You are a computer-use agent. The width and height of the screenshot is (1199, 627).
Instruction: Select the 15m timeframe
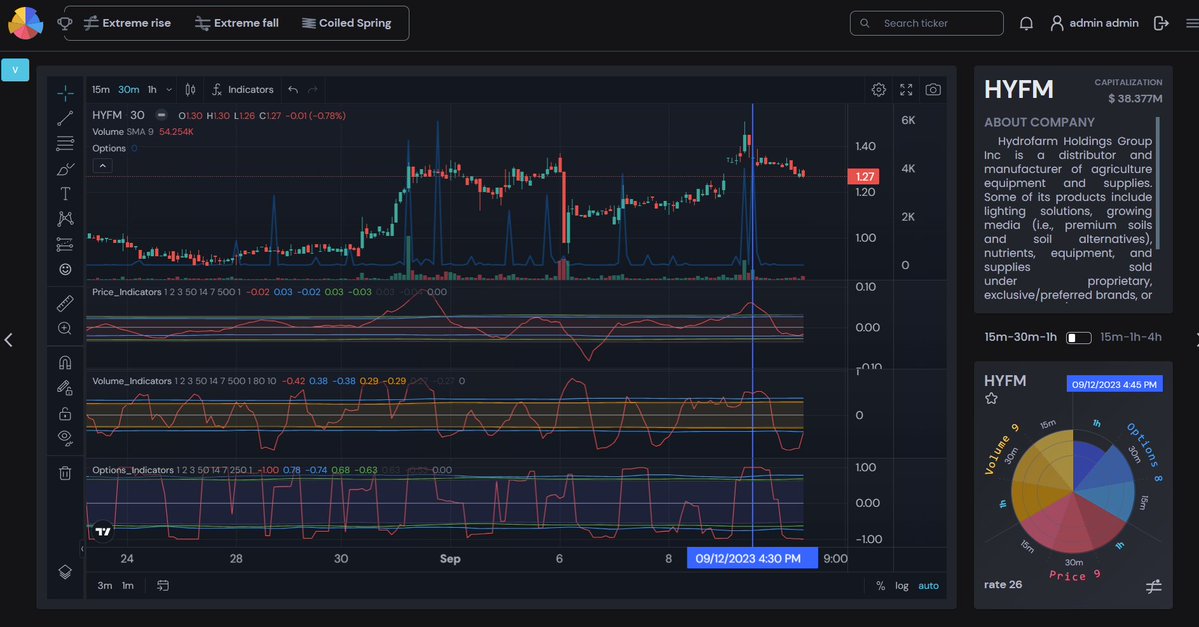click(101, 89)
